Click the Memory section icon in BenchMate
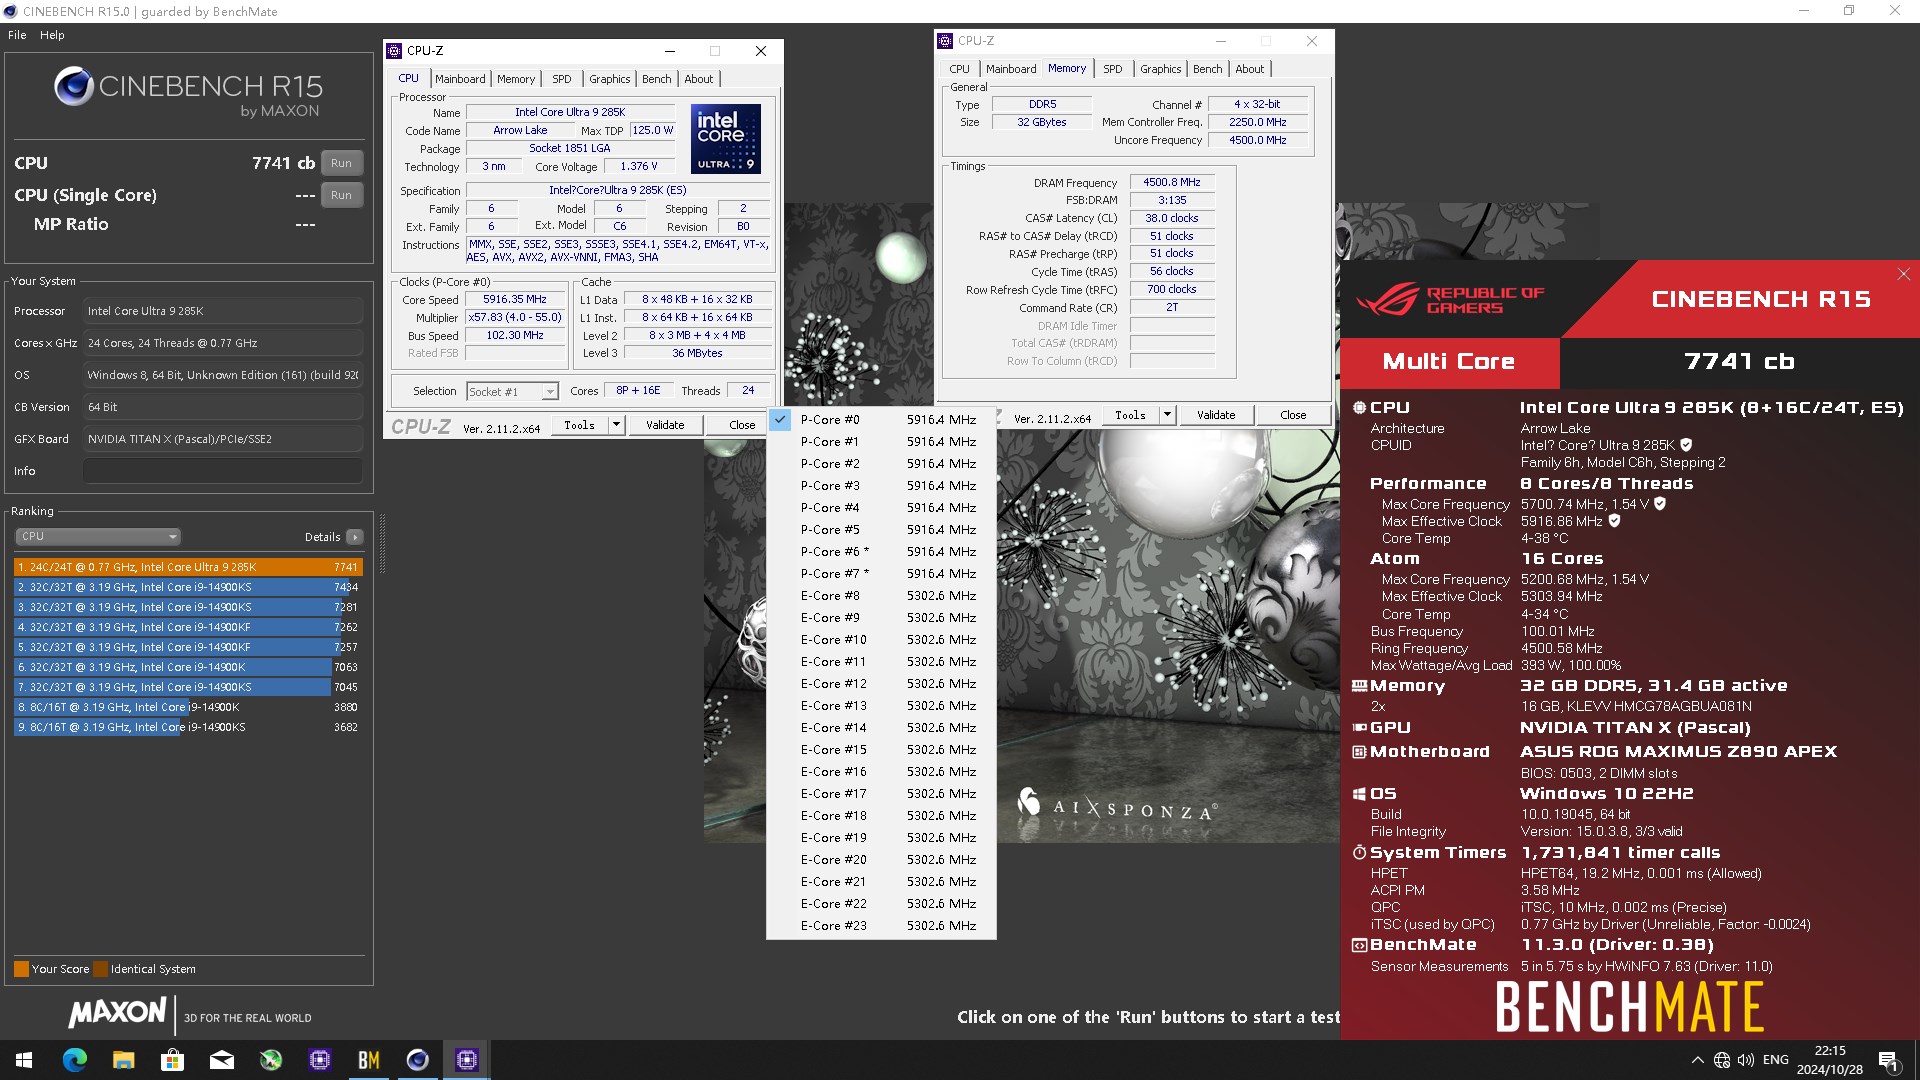Viewport: 1920px width, 1080px height. coord(1359,686)
